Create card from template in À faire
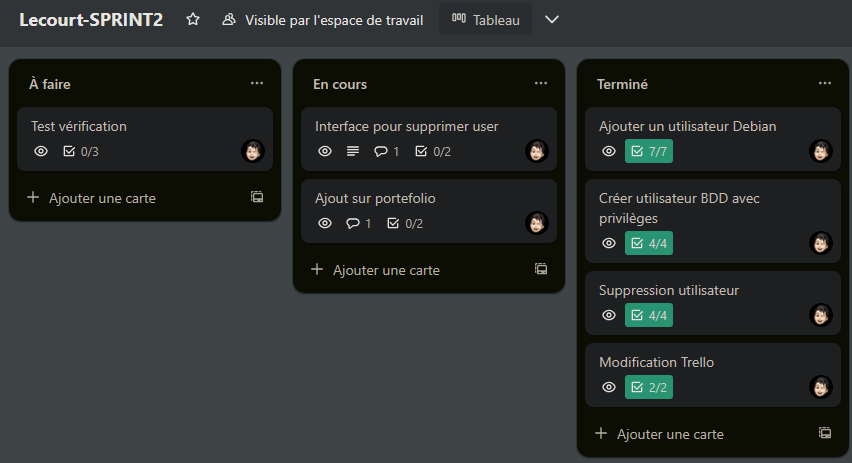852x463 pixels. point(257,198)
